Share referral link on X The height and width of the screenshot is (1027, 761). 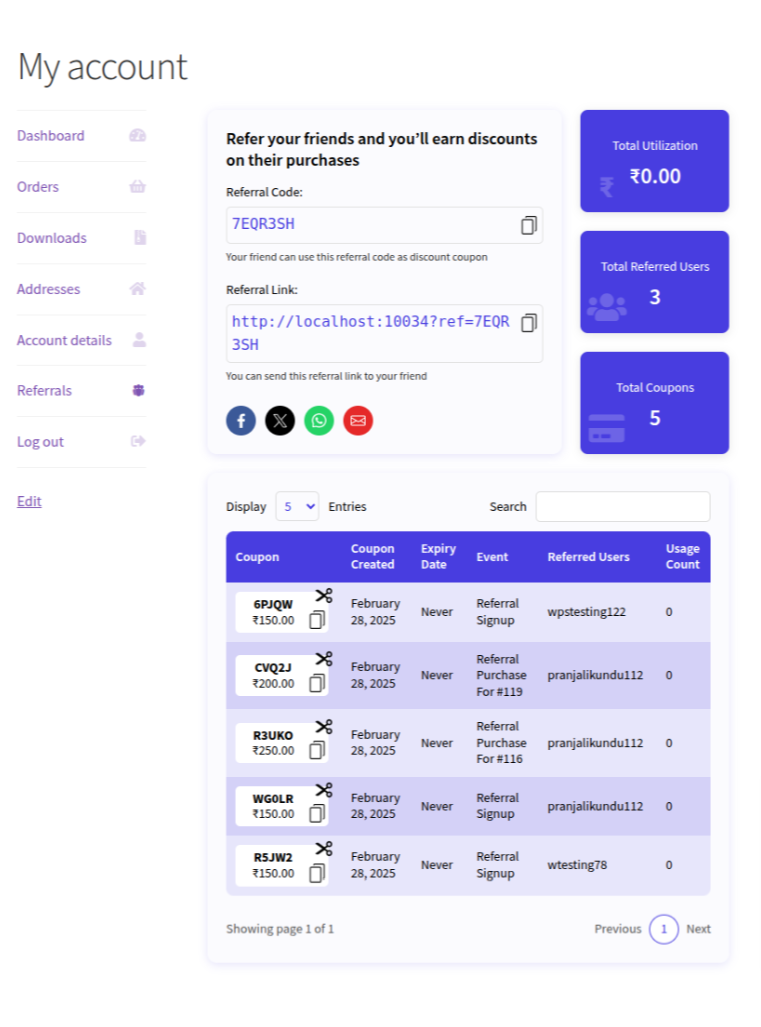280,420
